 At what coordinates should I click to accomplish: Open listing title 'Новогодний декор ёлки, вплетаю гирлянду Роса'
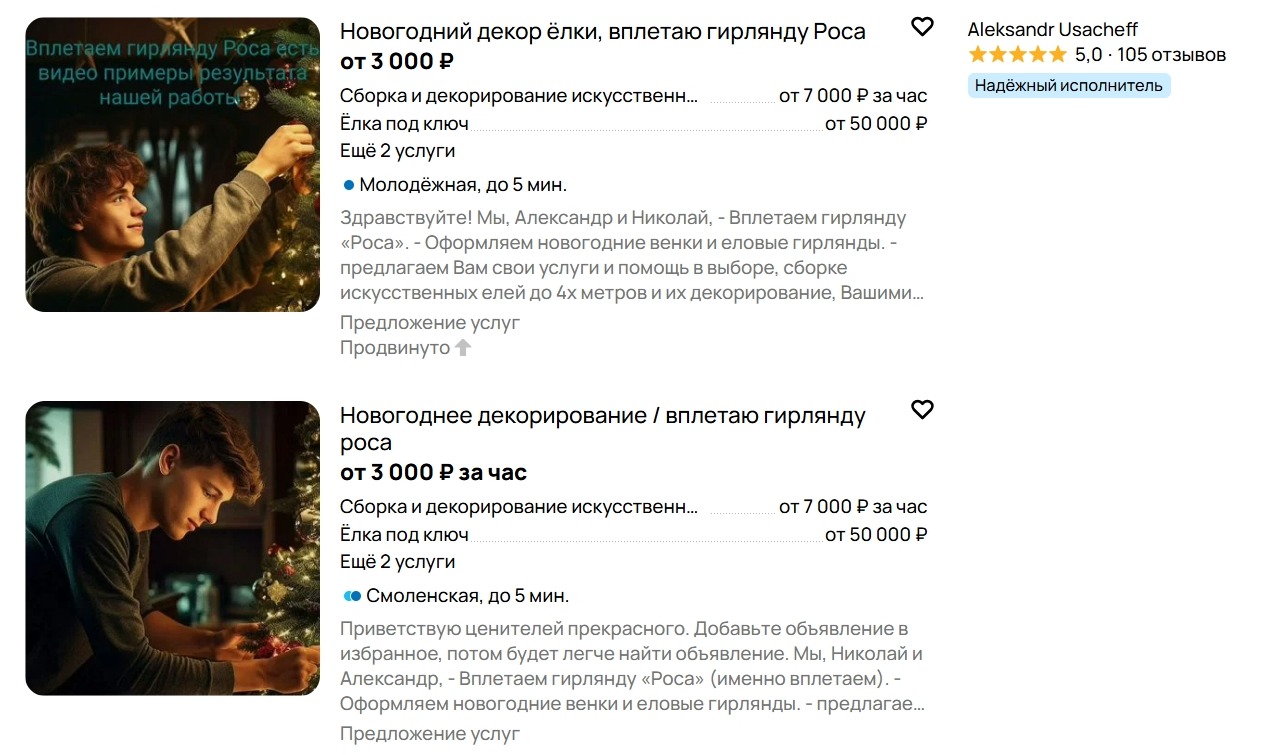(602, 32)
